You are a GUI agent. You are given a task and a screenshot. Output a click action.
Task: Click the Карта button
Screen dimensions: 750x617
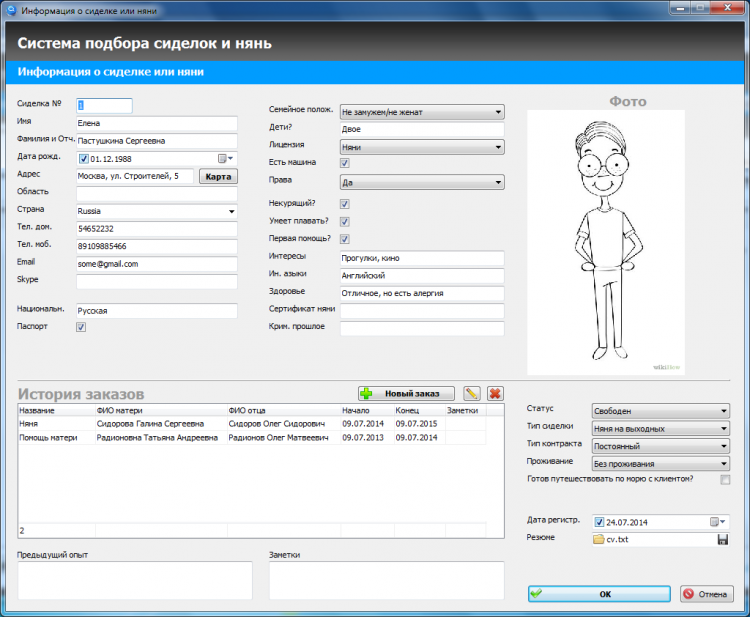[218, 177]
